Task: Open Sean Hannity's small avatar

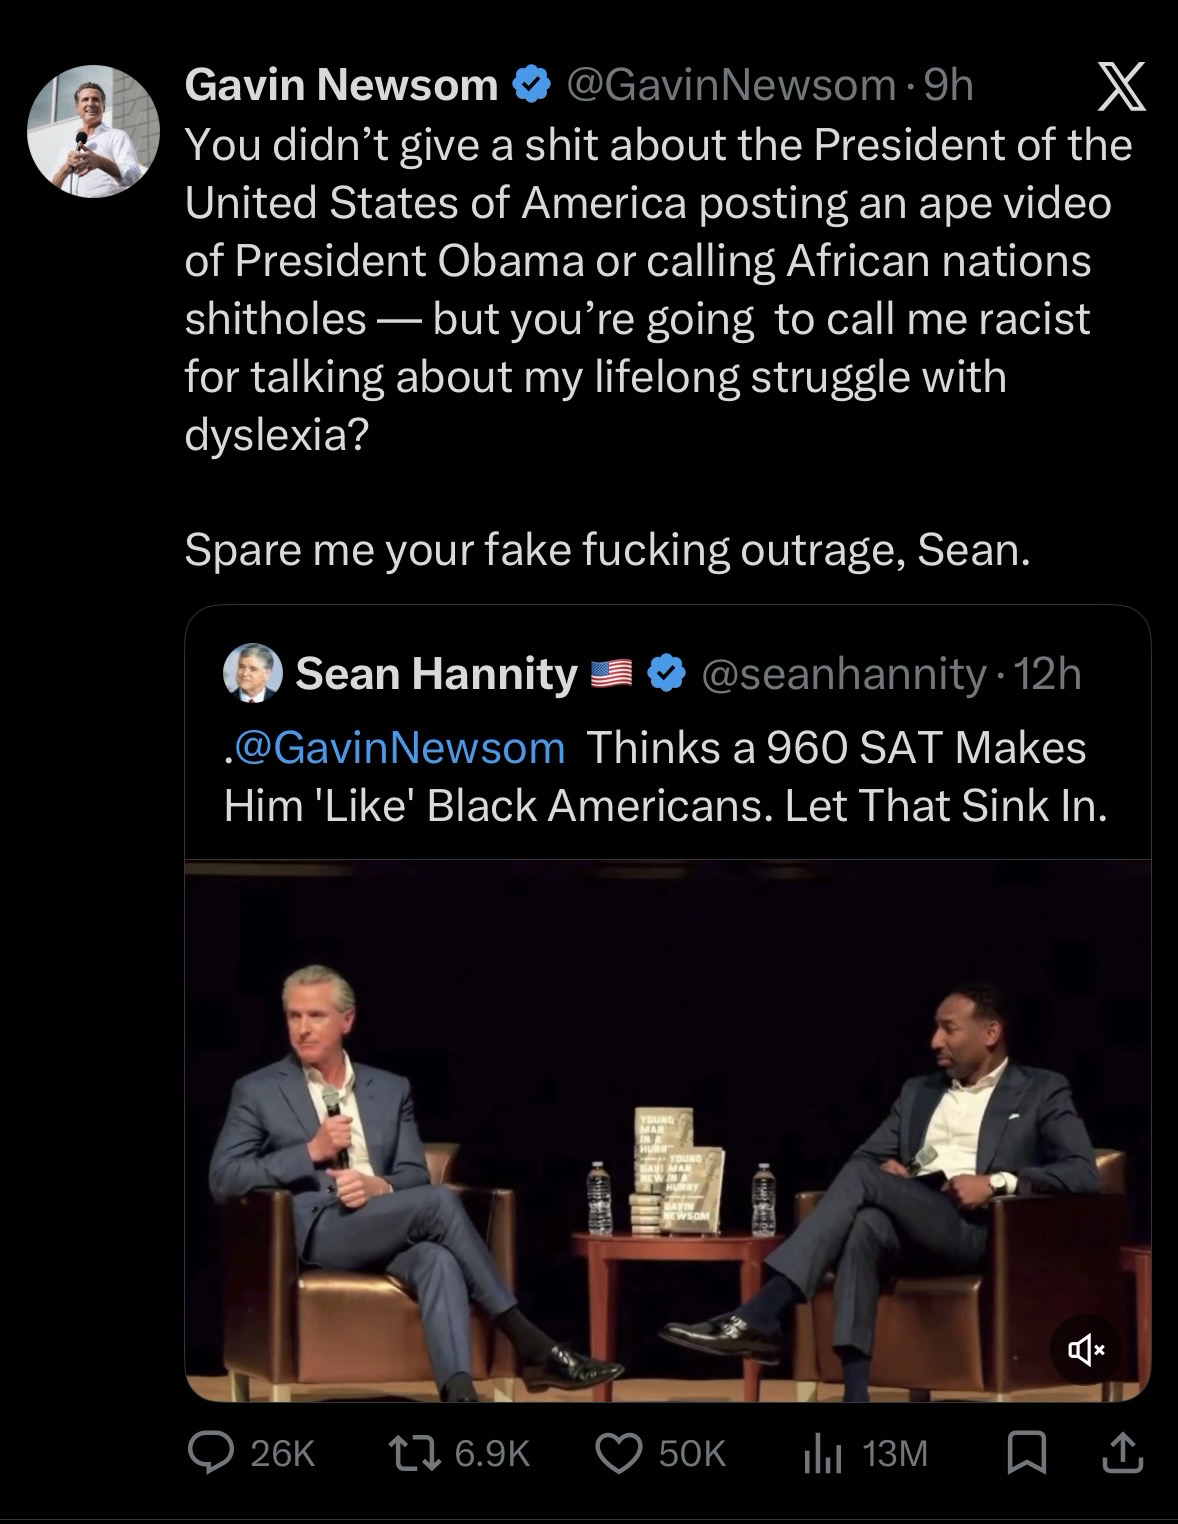Action: coord(253,673)
